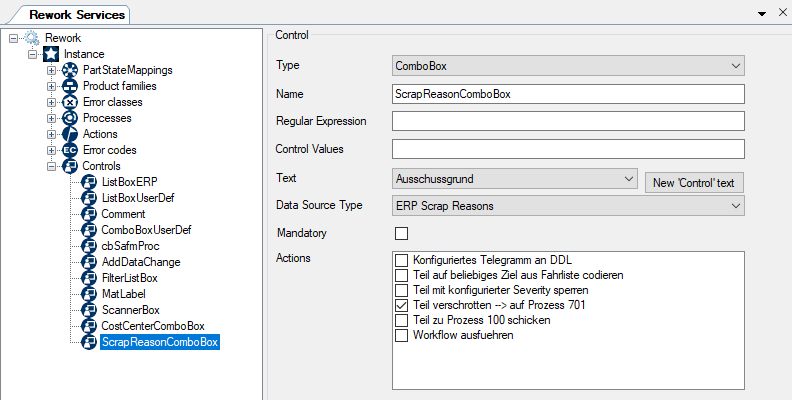Click the Error classes node icon

pyautogui.click(x=70, y=102)
